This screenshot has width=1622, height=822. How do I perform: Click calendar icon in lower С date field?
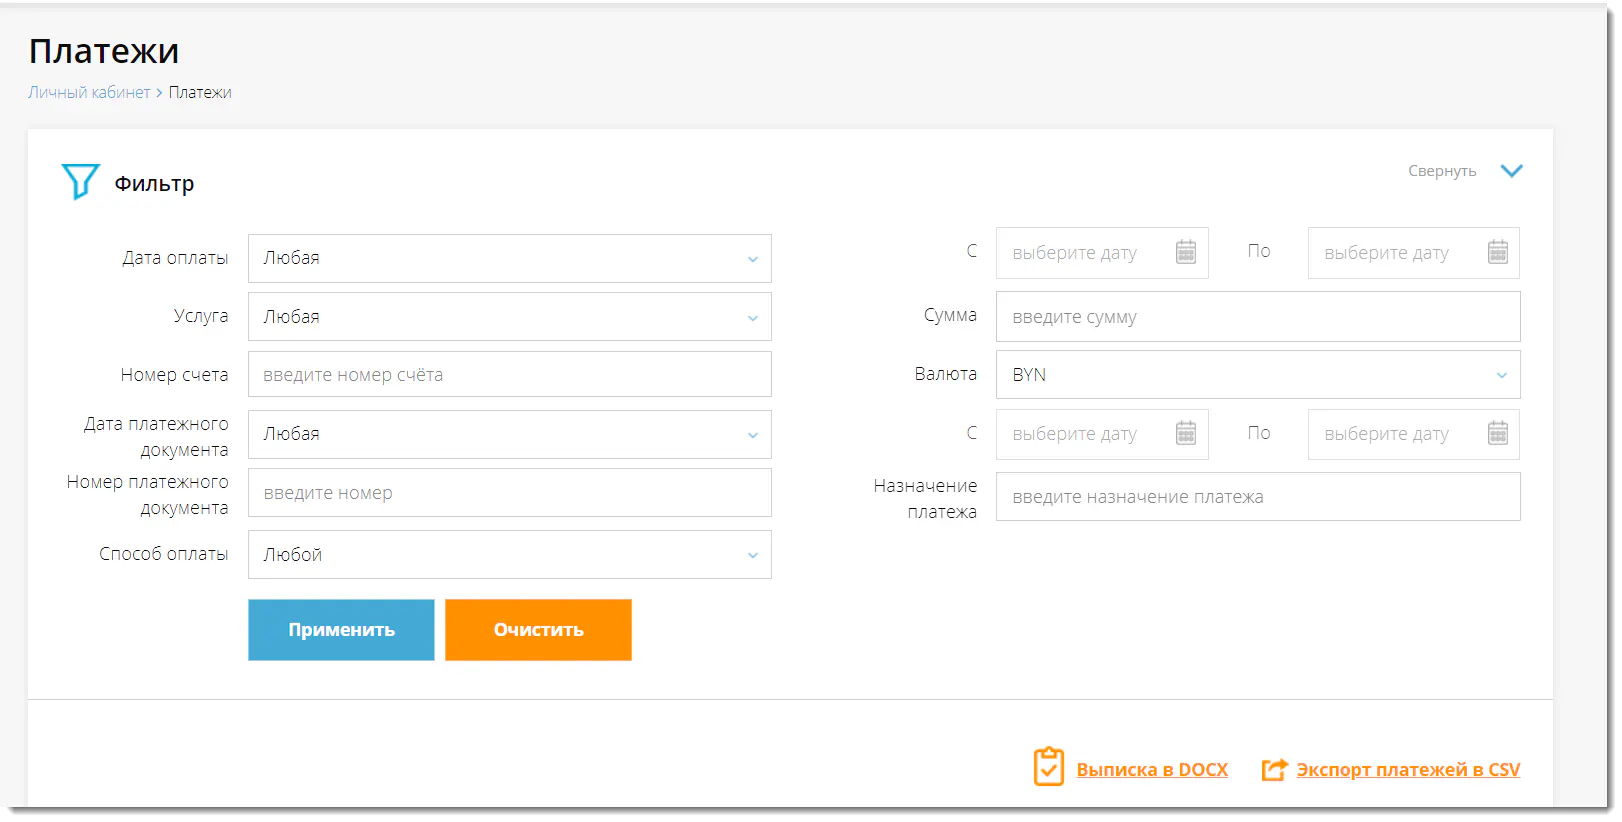click(1185, 433)
